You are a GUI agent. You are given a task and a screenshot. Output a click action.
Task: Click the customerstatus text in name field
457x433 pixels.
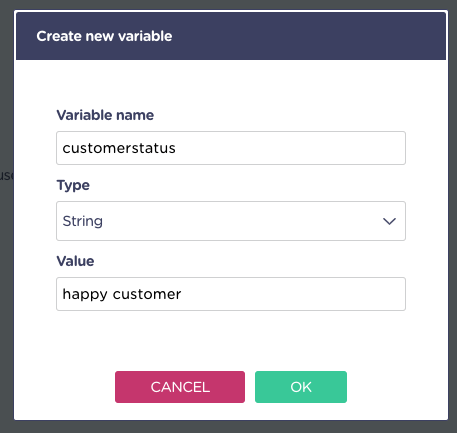coord(119,148)
